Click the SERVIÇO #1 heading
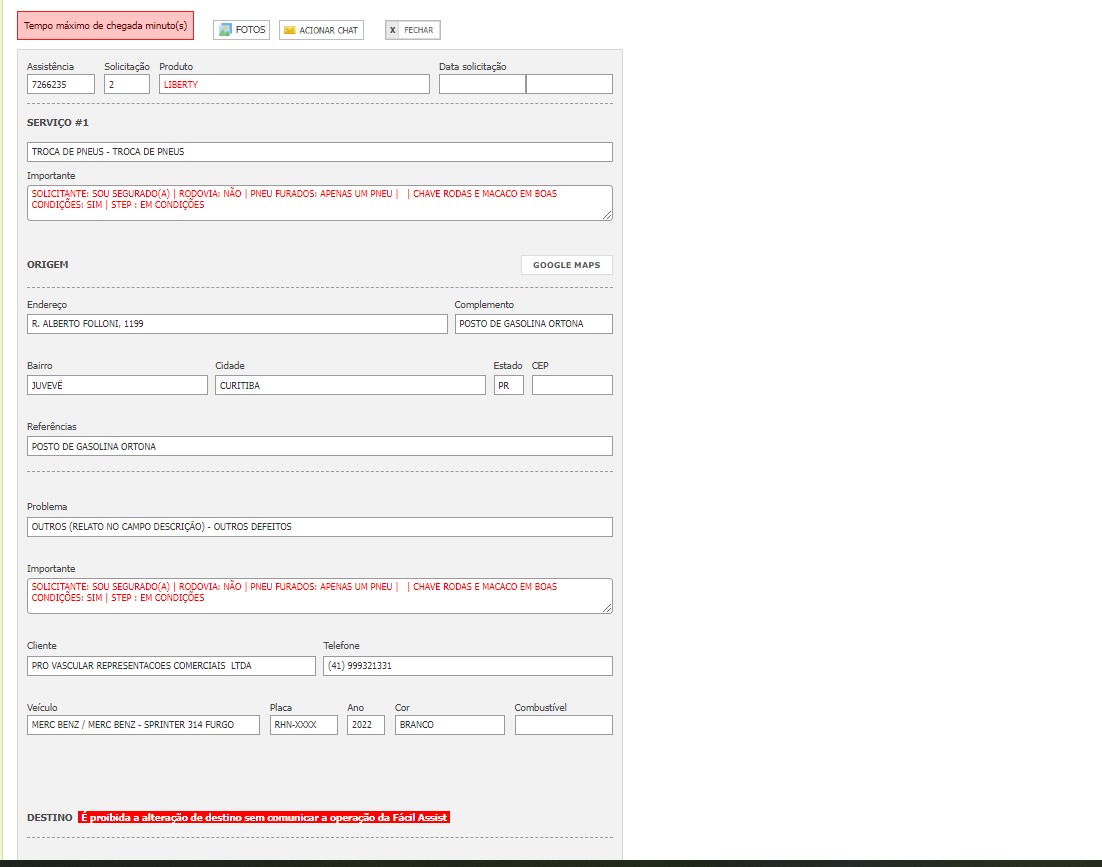This screenshot has width=1102, height=867. tap(58, 122)
